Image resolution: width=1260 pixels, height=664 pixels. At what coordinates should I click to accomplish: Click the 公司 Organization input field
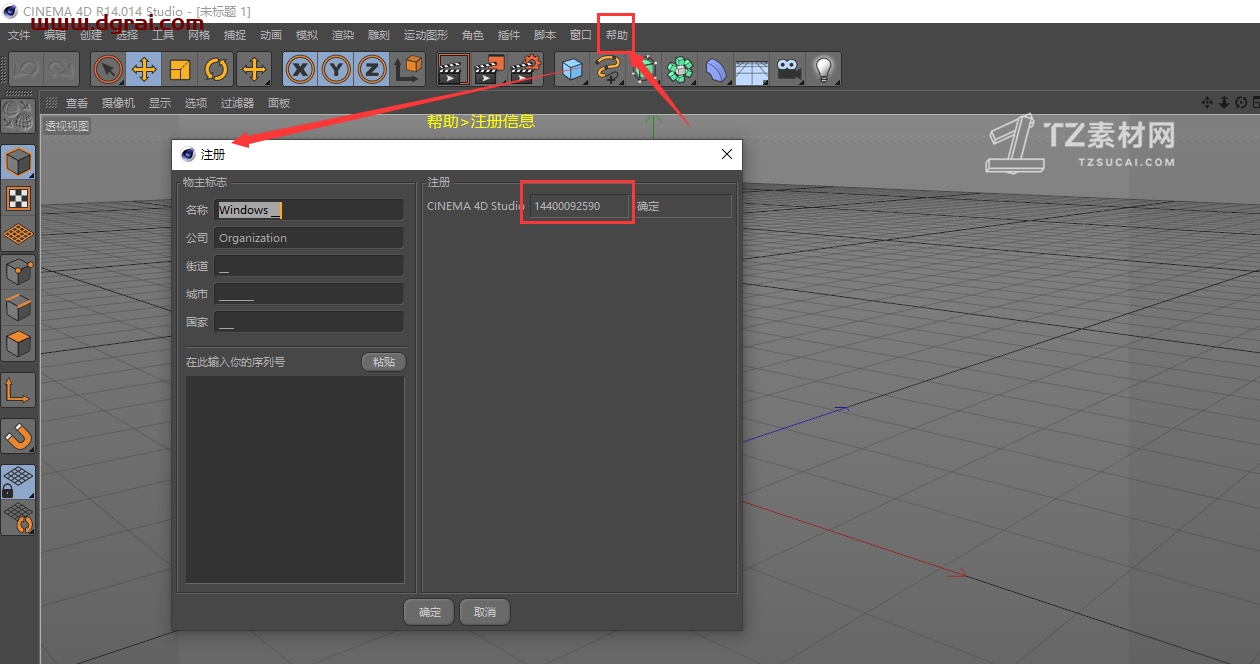(309, 238)
